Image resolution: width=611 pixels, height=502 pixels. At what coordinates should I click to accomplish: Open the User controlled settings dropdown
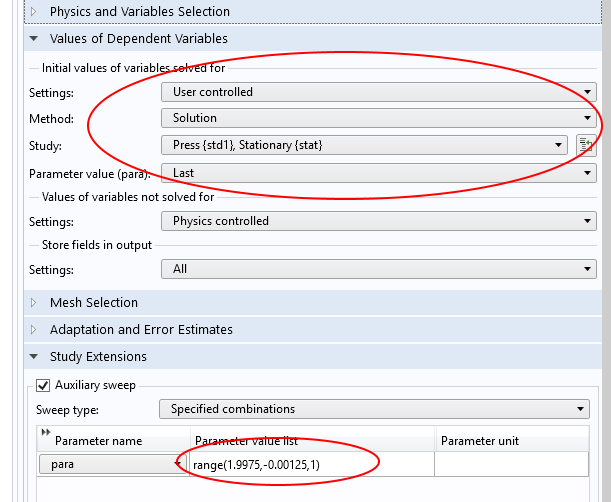pyautogui.click(x=378, y=92)
